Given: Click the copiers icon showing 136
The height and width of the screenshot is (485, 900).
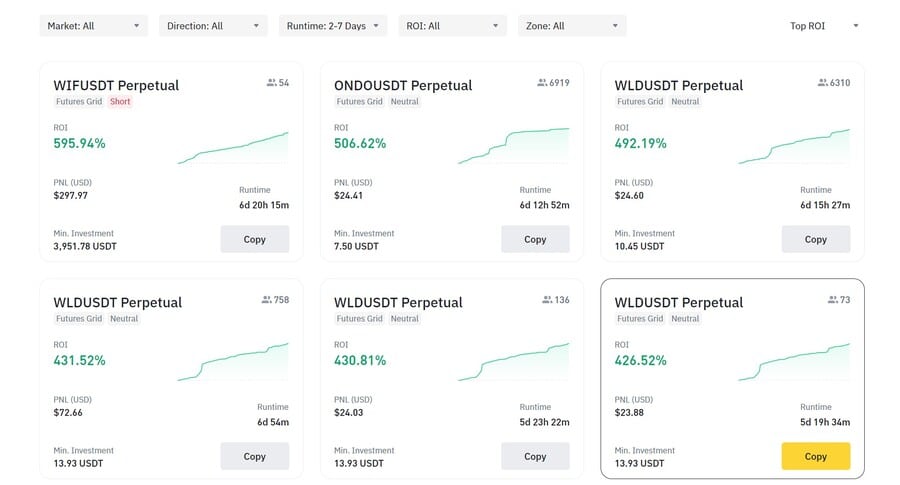Looking at the screenshot, I should click(547, 299).
